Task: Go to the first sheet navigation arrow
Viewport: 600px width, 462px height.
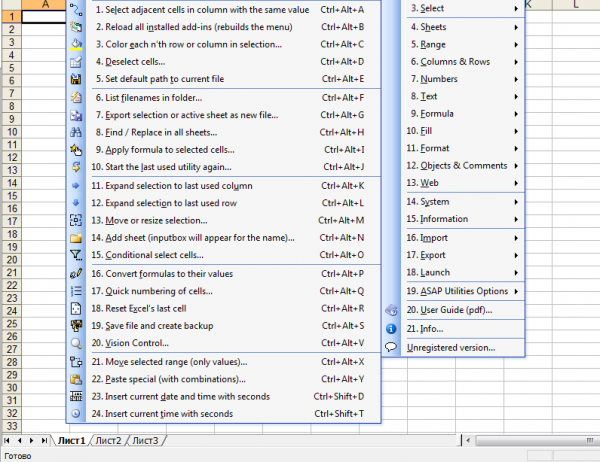Action: point(7,441)
